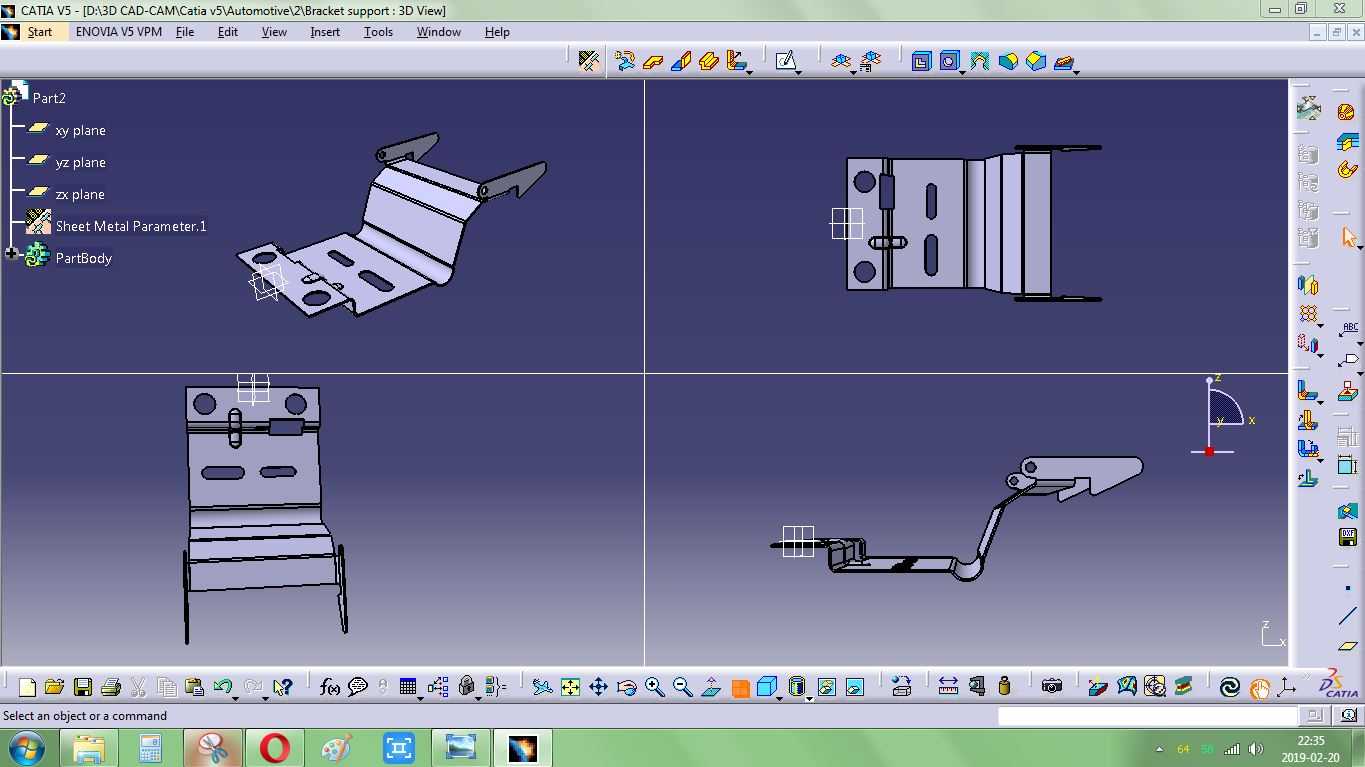Select the xy plane in tree
This screenshot has width=1365, height=767.
[x=80, y=130]
